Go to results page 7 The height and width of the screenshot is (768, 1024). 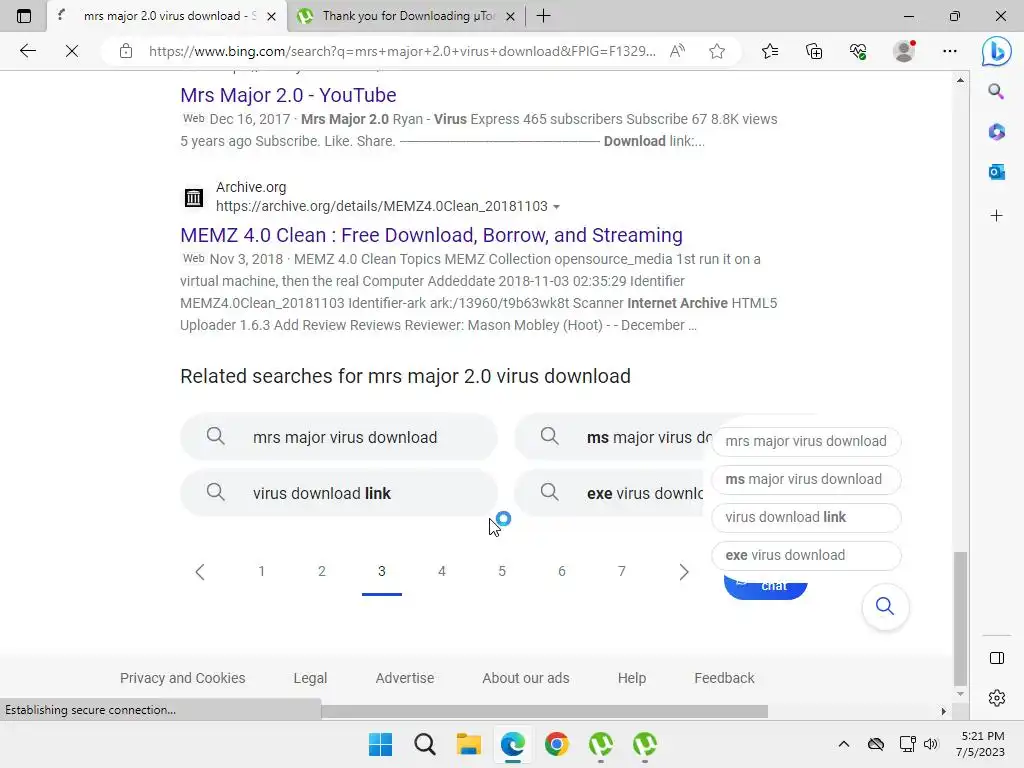pos(622,572)
